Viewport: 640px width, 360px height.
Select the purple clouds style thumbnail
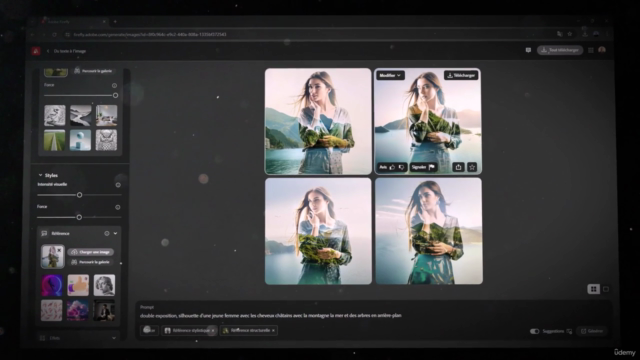coord(78,310)
